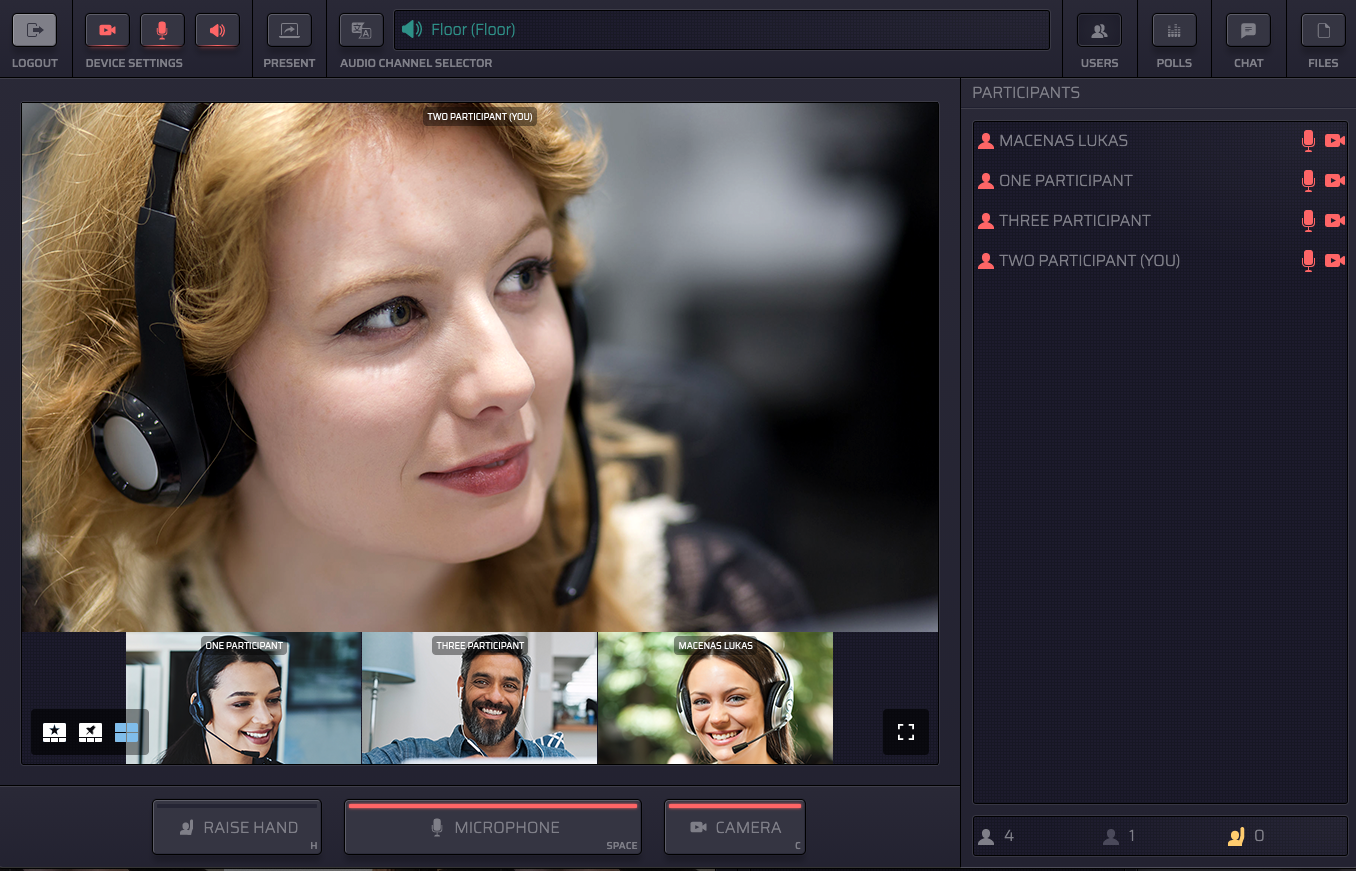Click the Present button
Viewport: 1356px width, 871px height.
[289, 30]
